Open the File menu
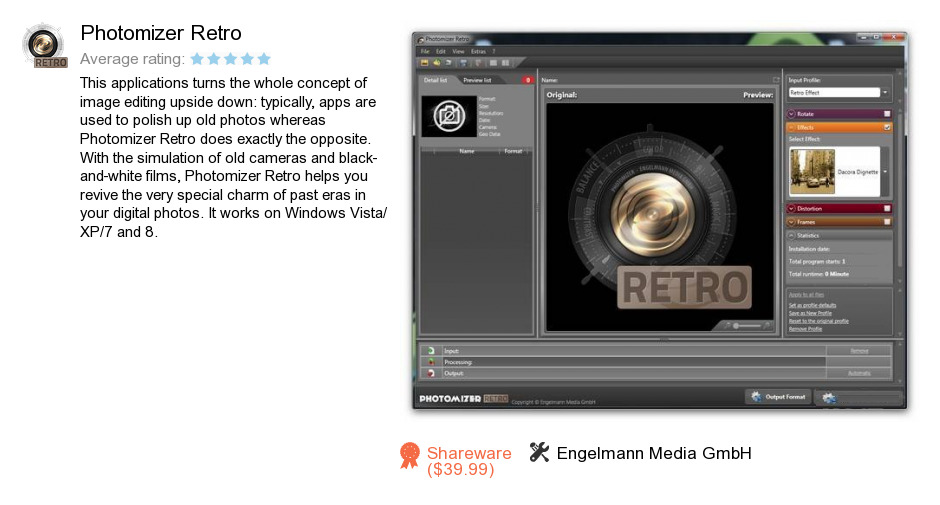The height and width of the screenshot is (505, 940). 424,52
